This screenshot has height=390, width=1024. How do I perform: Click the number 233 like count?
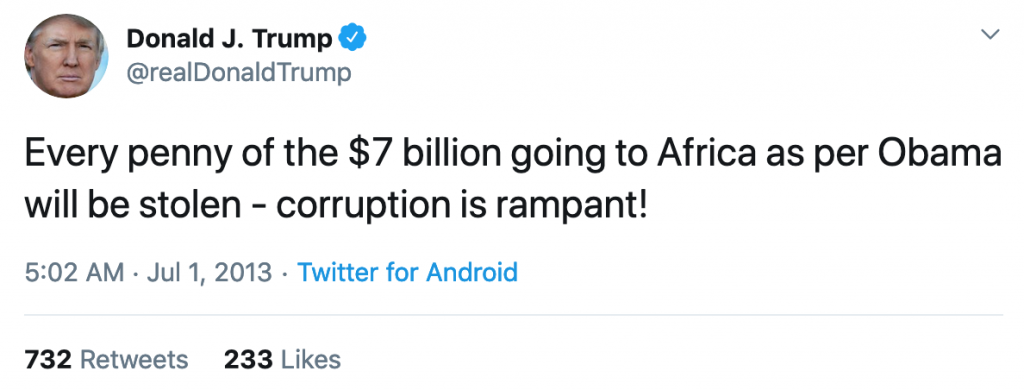pos(248,360)
